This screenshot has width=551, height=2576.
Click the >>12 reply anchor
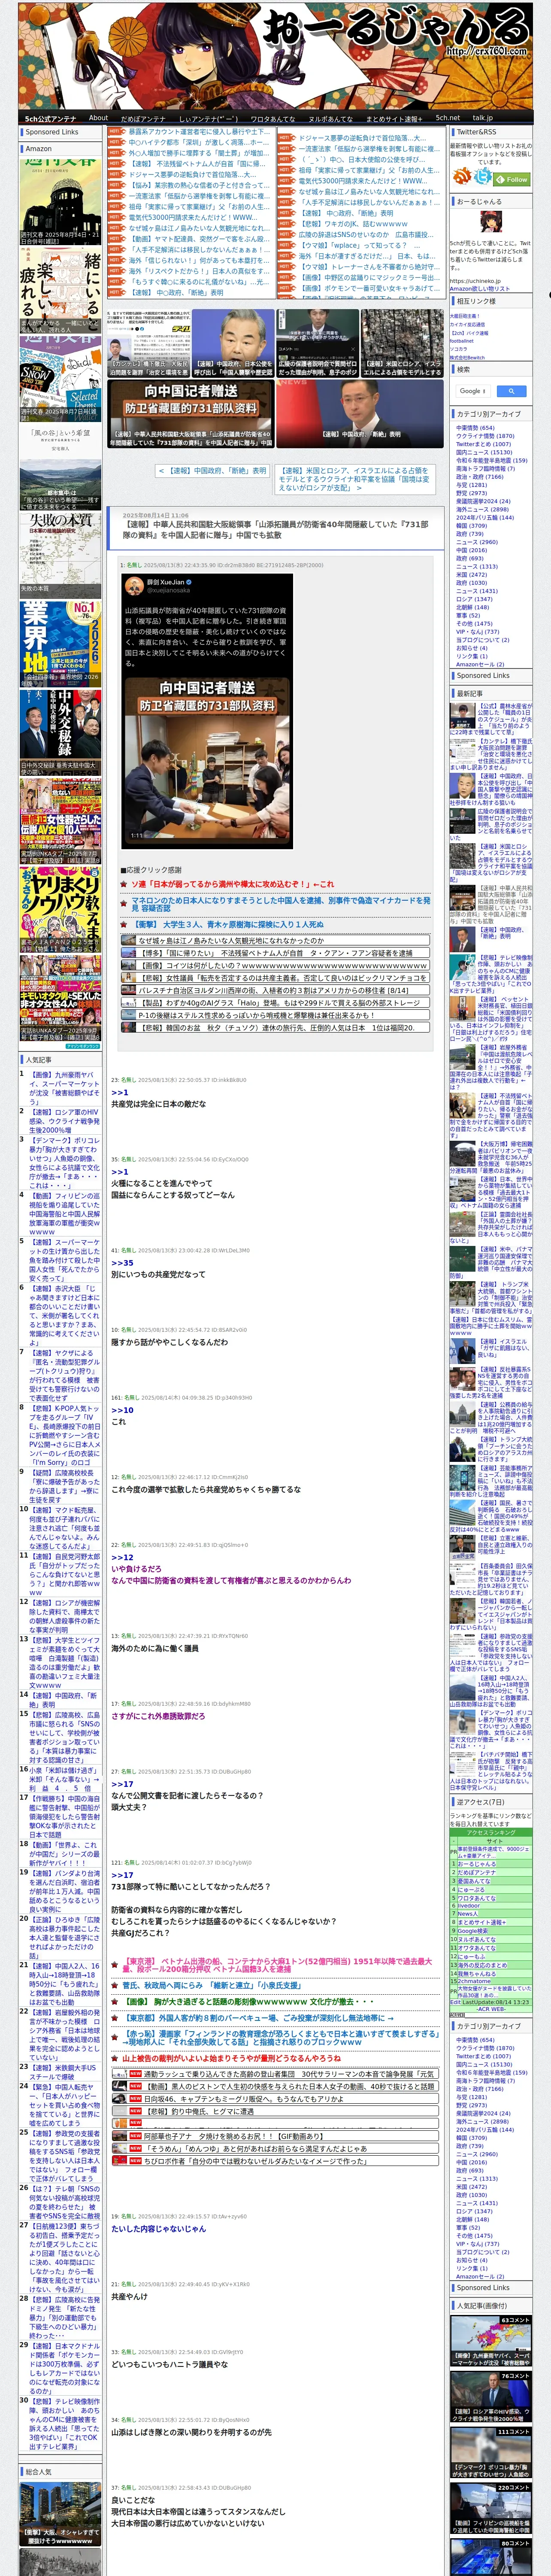click(x=121, y=1557)
